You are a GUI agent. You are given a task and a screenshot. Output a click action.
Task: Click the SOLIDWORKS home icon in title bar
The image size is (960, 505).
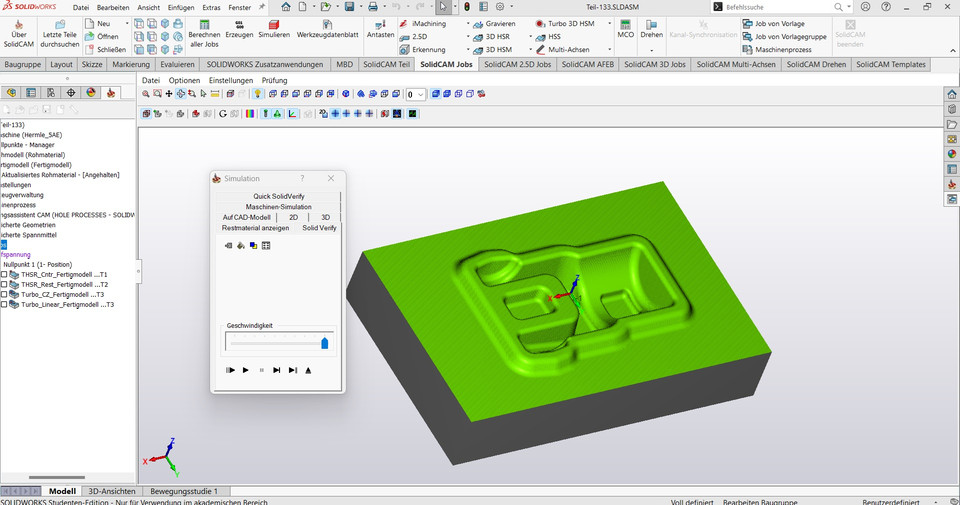click(286, 7)
